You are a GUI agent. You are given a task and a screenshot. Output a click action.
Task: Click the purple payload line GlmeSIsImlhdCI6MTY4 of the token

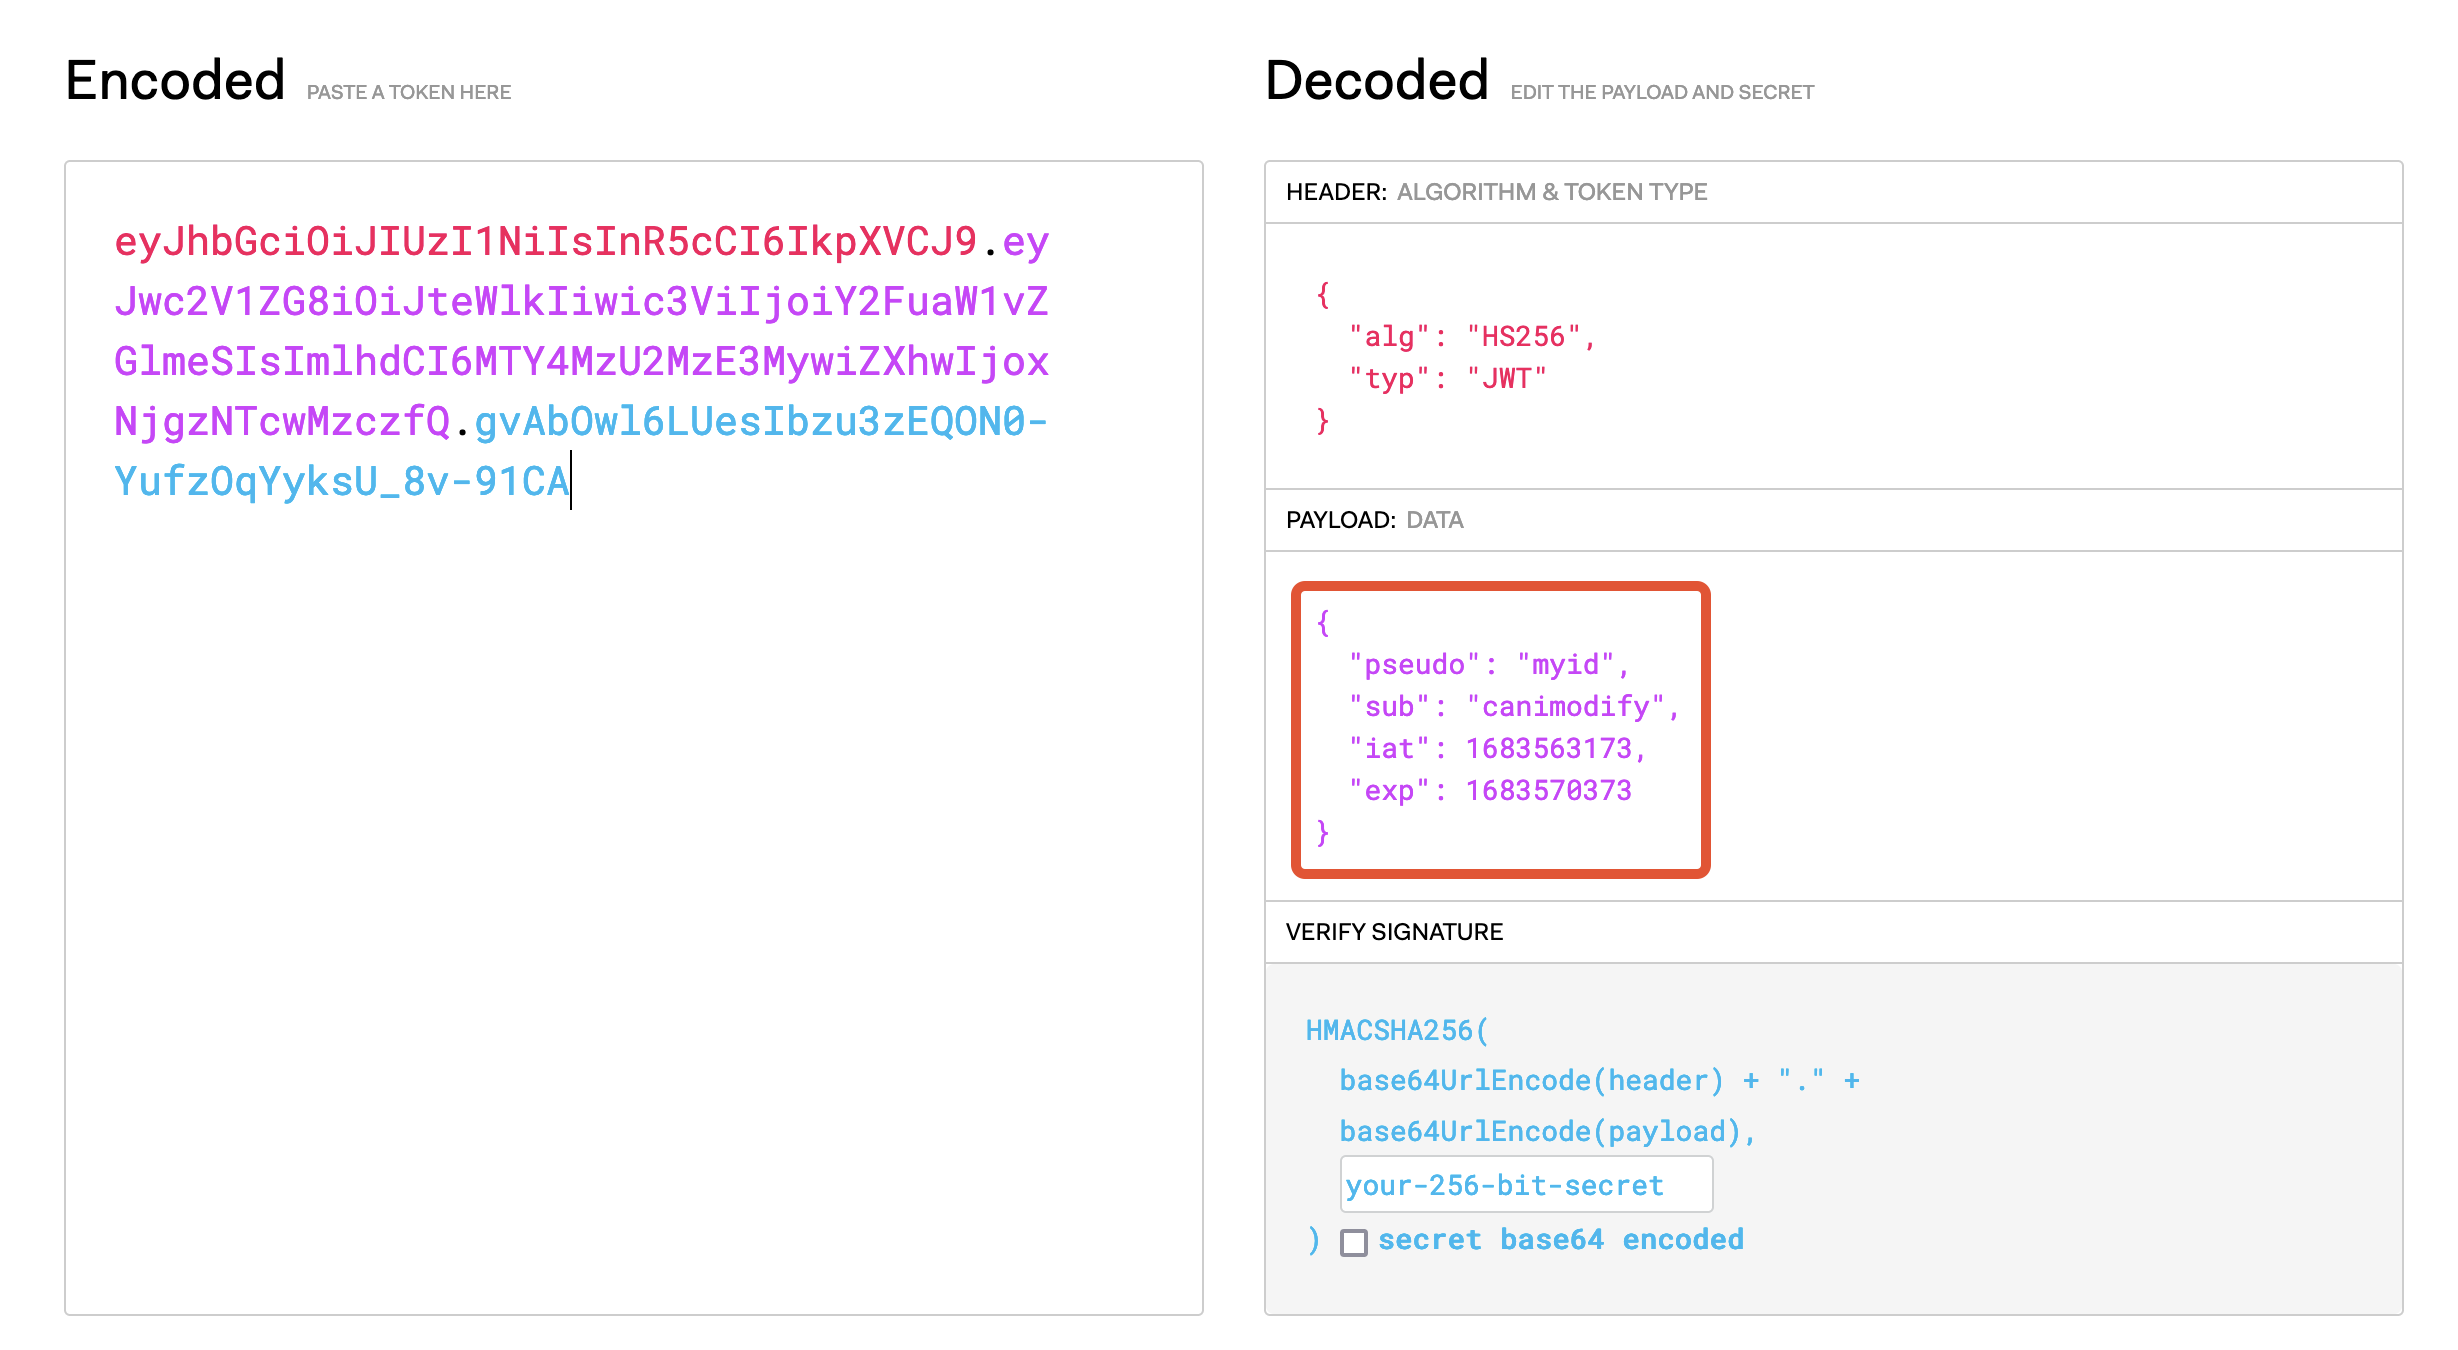pyautogui.click(x=581, y=362)
